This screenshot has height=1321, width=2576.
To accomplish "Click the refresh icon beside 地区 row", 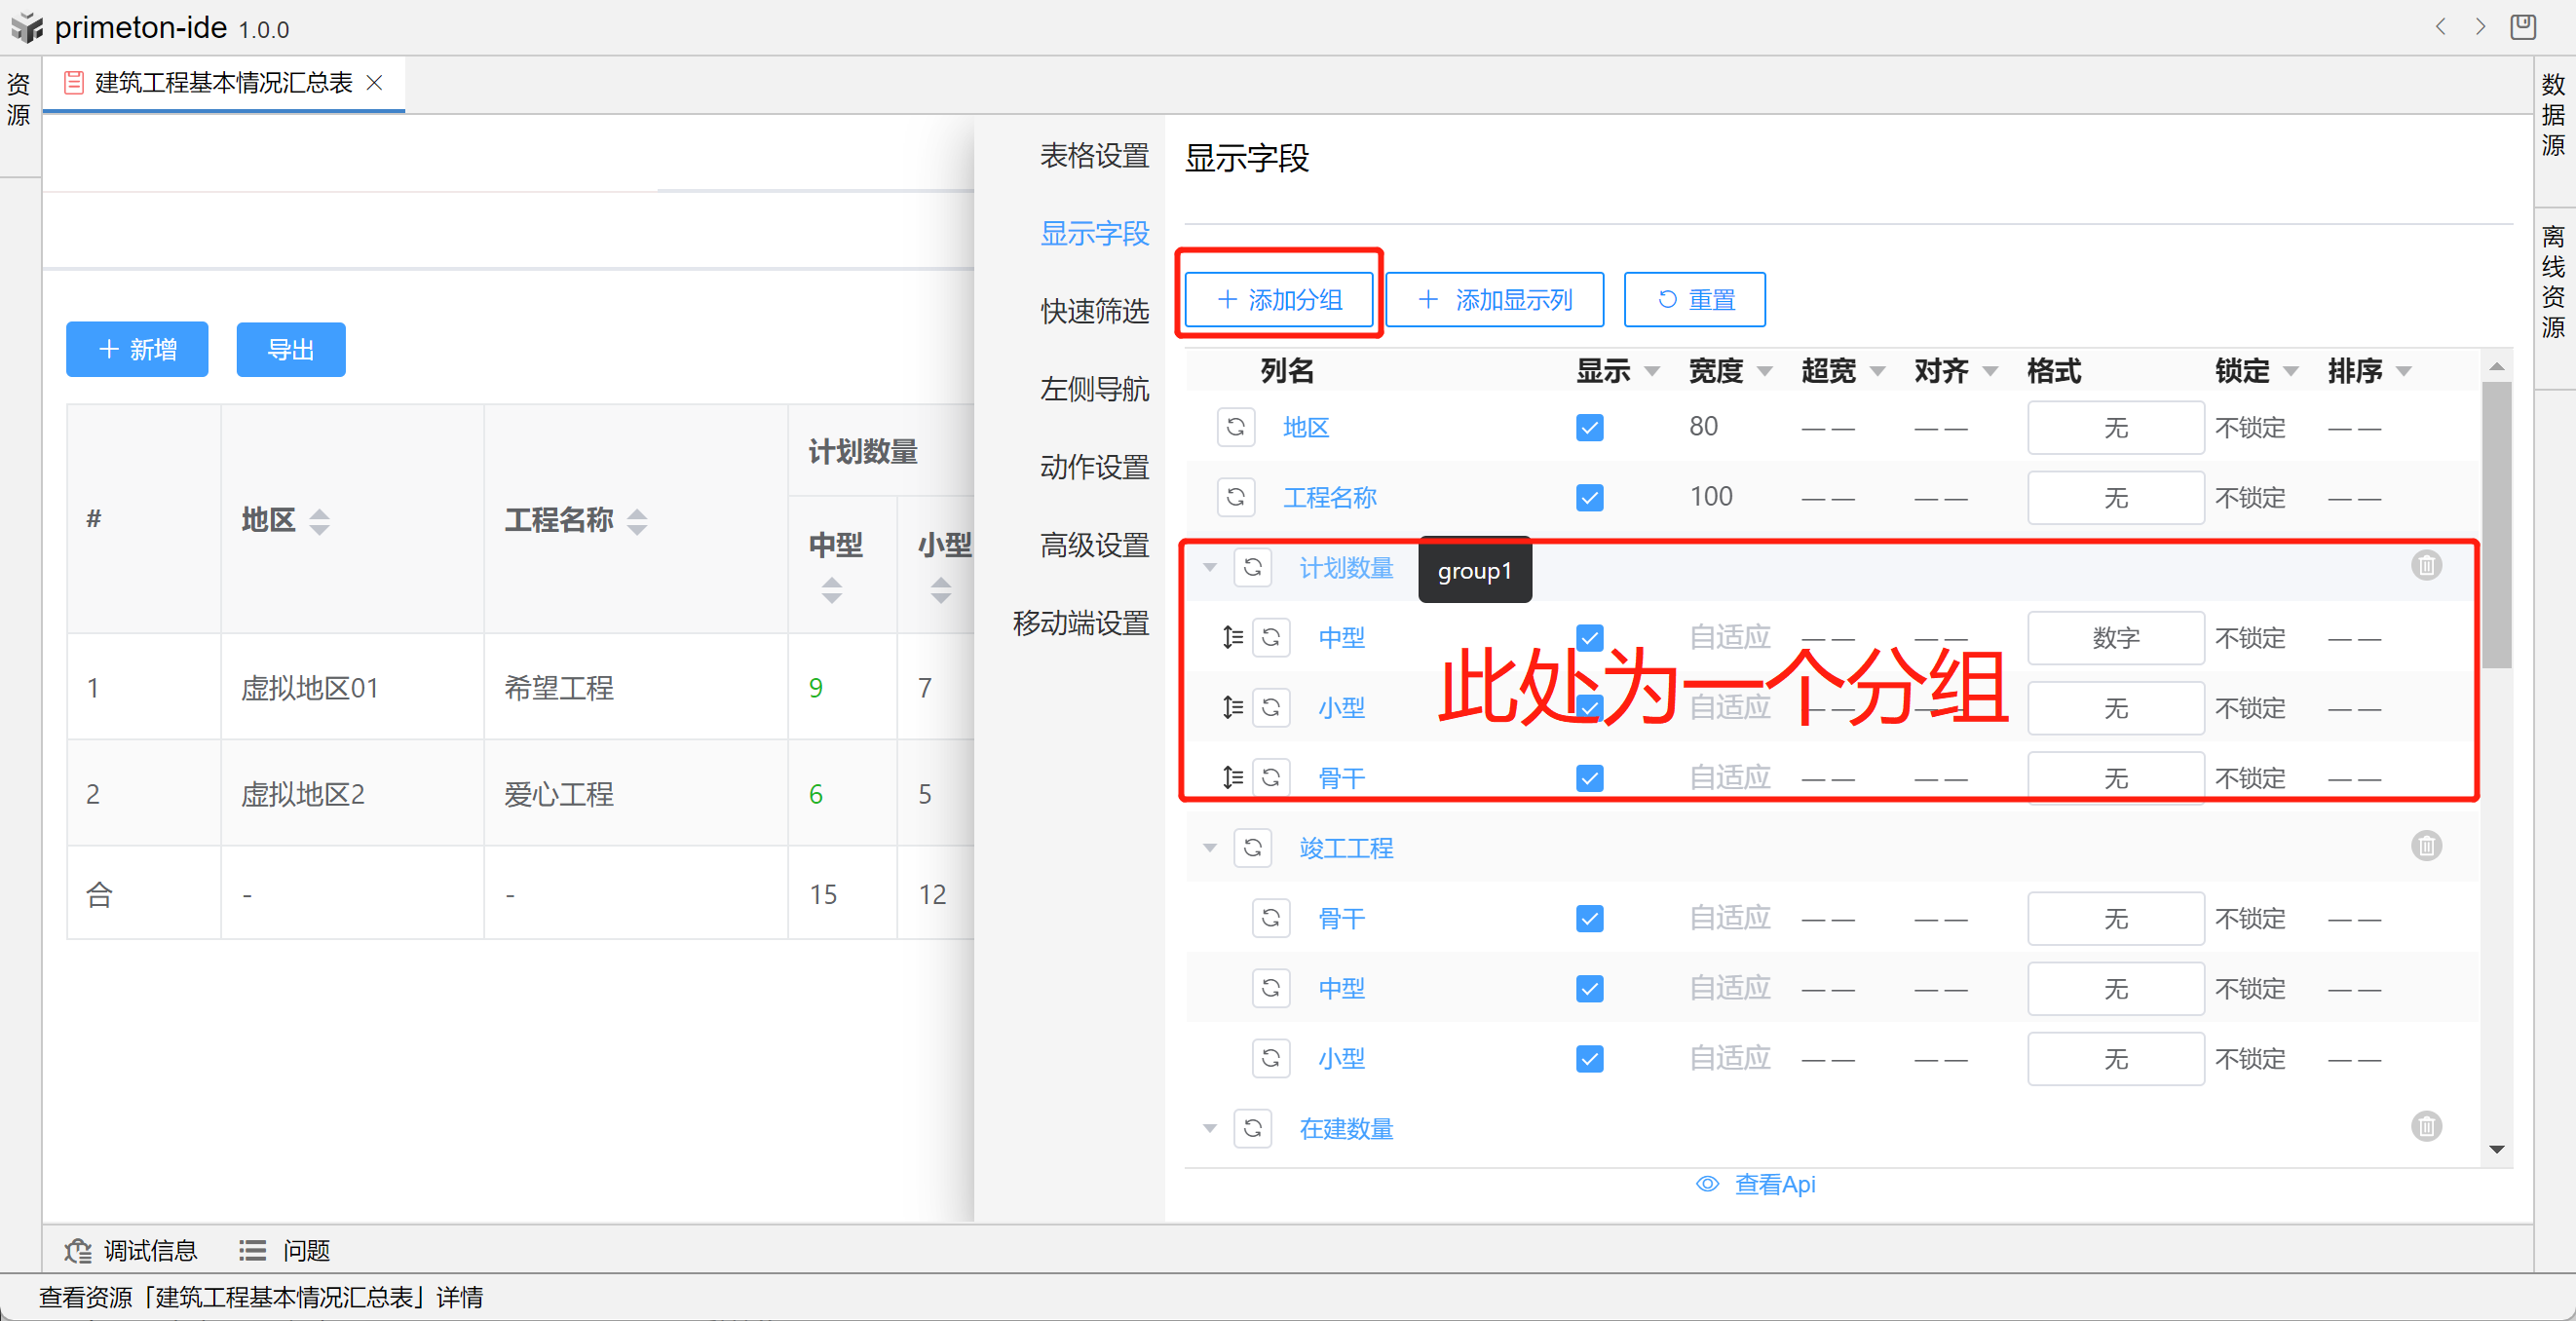I will pos(1235,427).
